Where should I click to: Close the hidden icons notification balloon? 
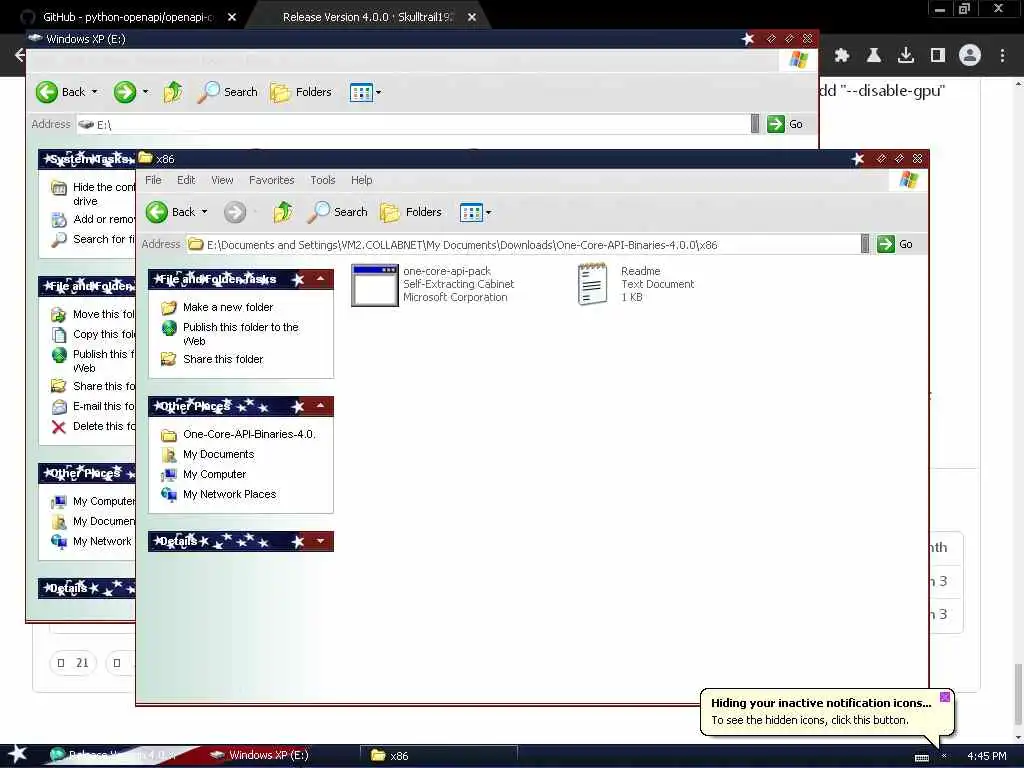coord(944,697)
